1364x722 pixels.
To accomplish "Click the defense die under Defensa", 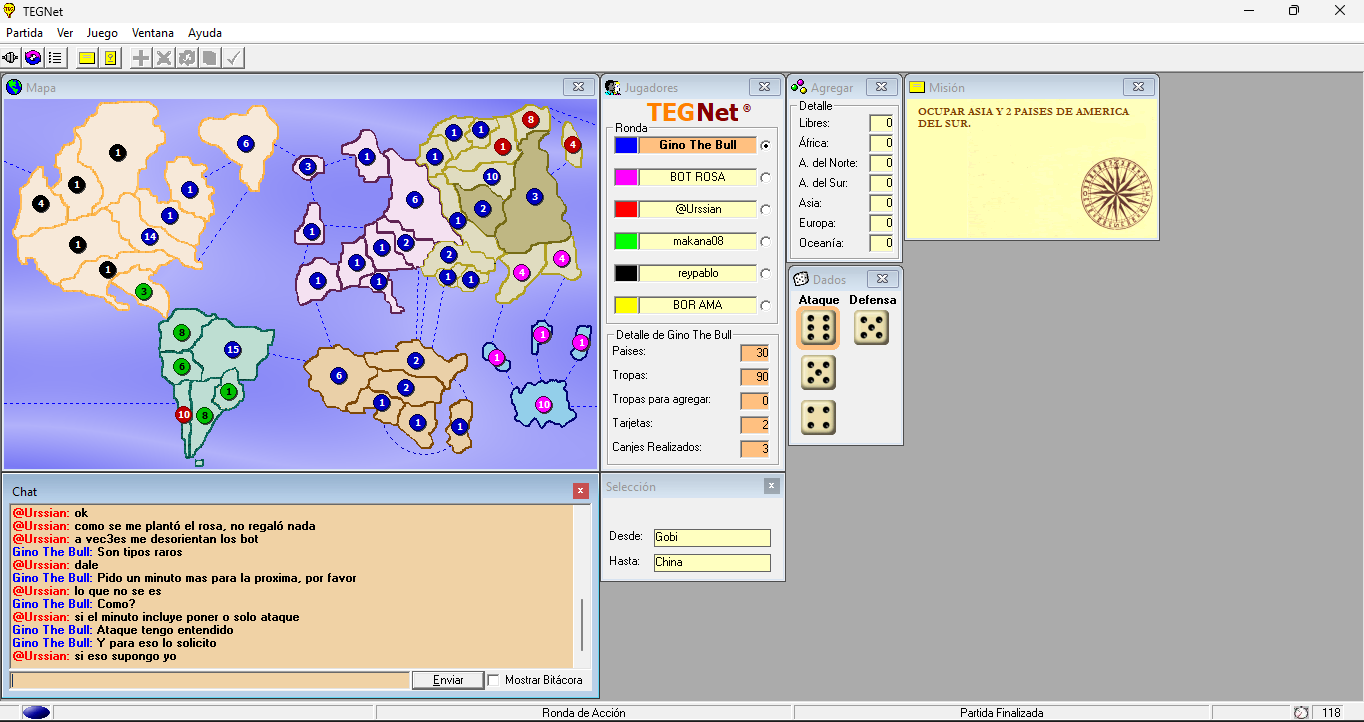I will pos(871,328).
